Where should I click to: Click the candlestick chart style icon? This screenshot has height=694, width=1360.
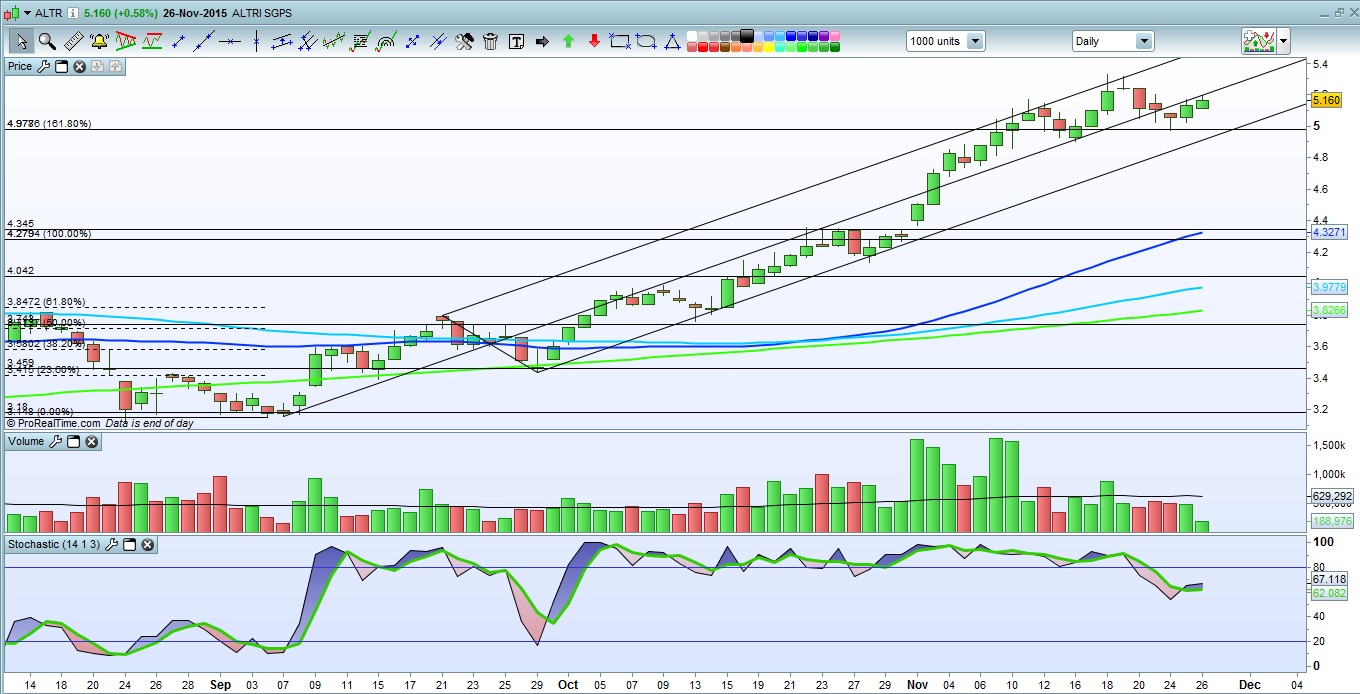[11, 13]
